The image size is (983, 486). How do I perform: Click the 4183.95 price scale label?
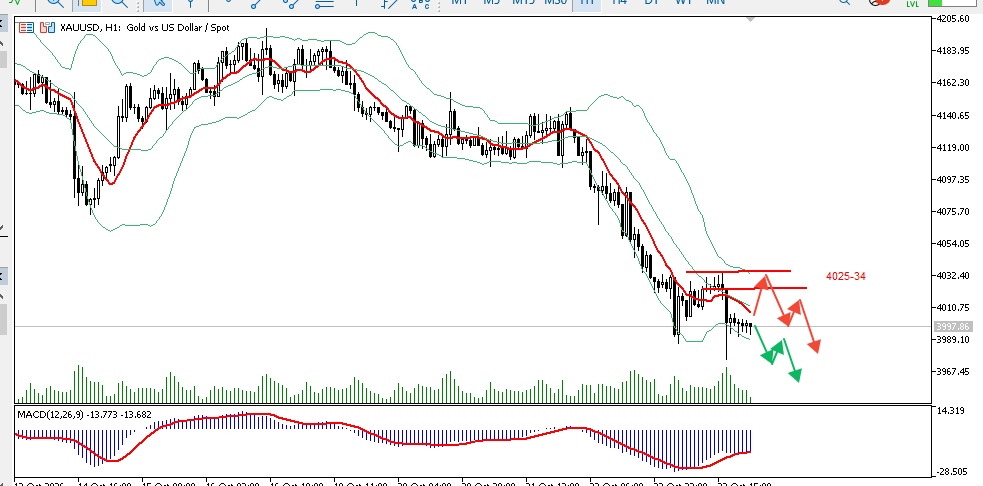954,50
